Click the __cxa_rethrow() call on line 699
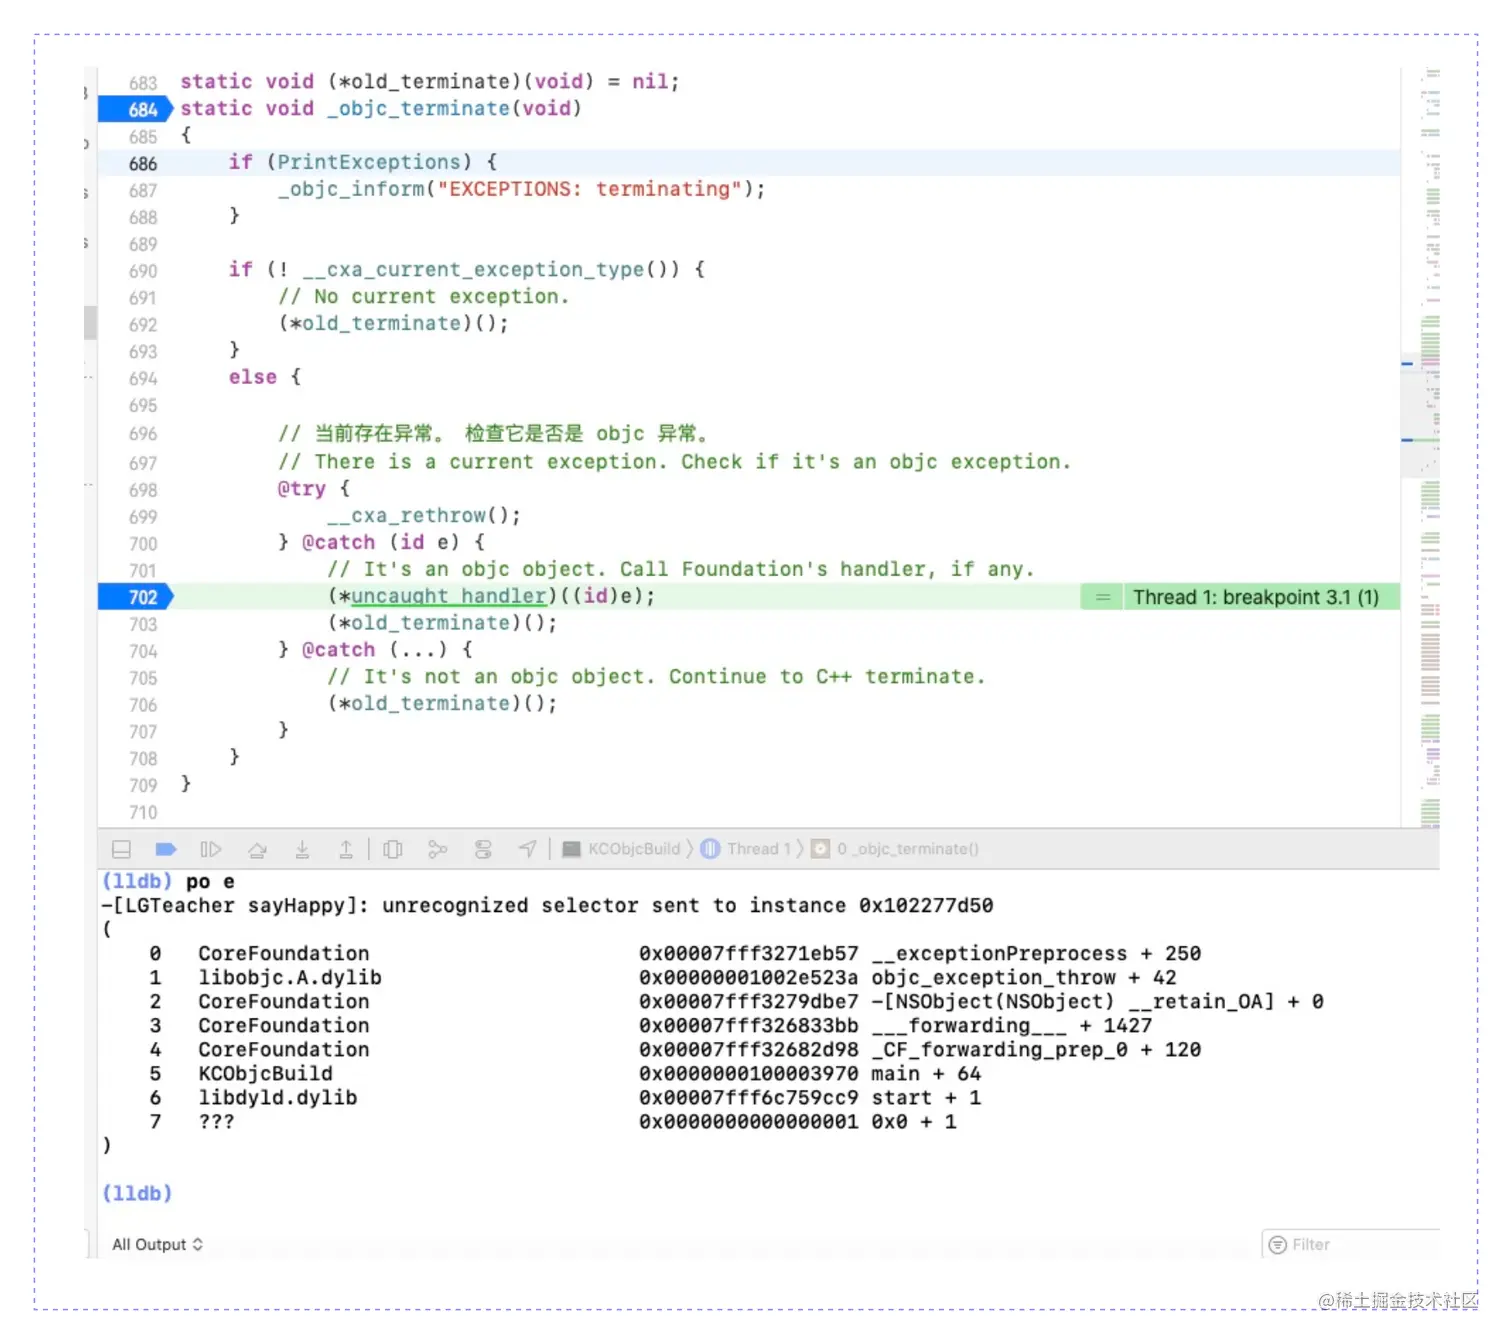Image resolution: width=1512 pixels, height=1344 pixels. point(424,516)
